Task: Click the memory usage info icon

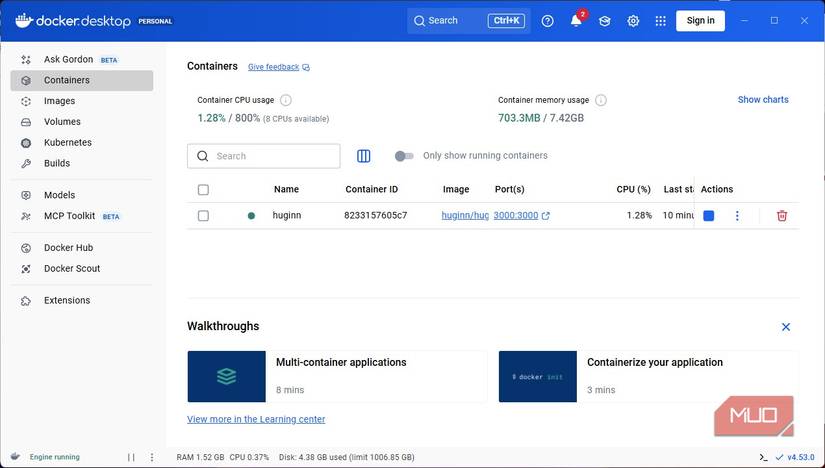Action: click(x=600, y=100)
